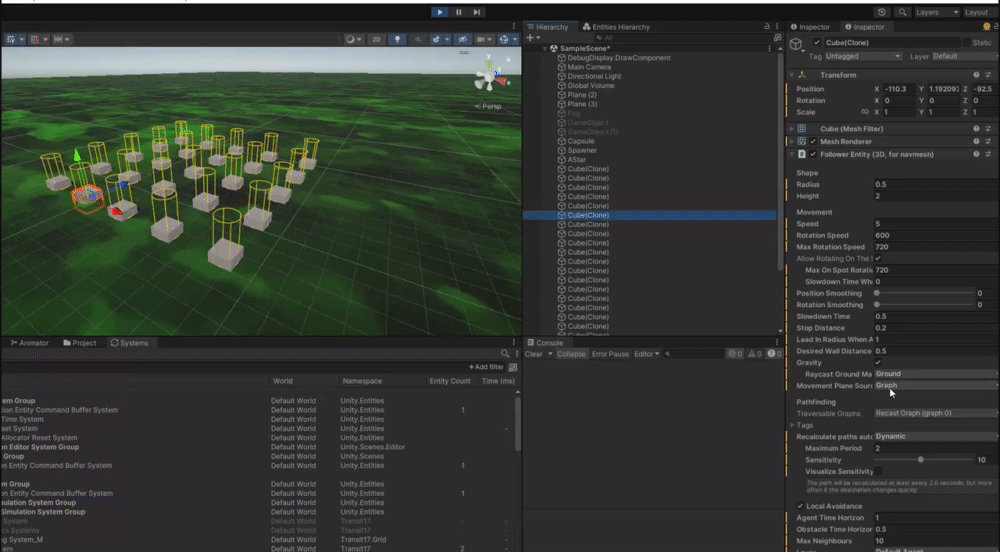Click the Hierarchy add plus button

click(532, 38)
